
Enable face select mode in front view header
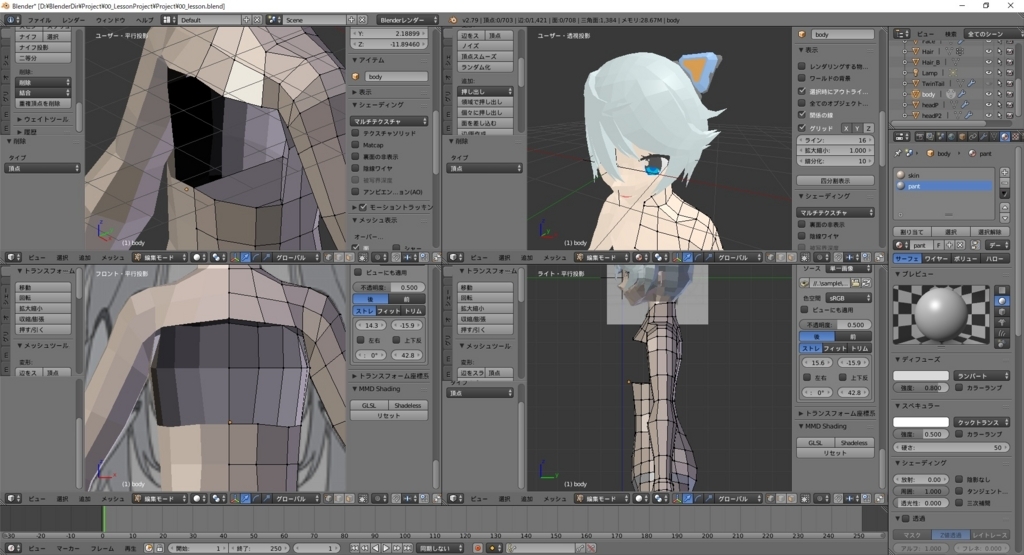(349, 498)
